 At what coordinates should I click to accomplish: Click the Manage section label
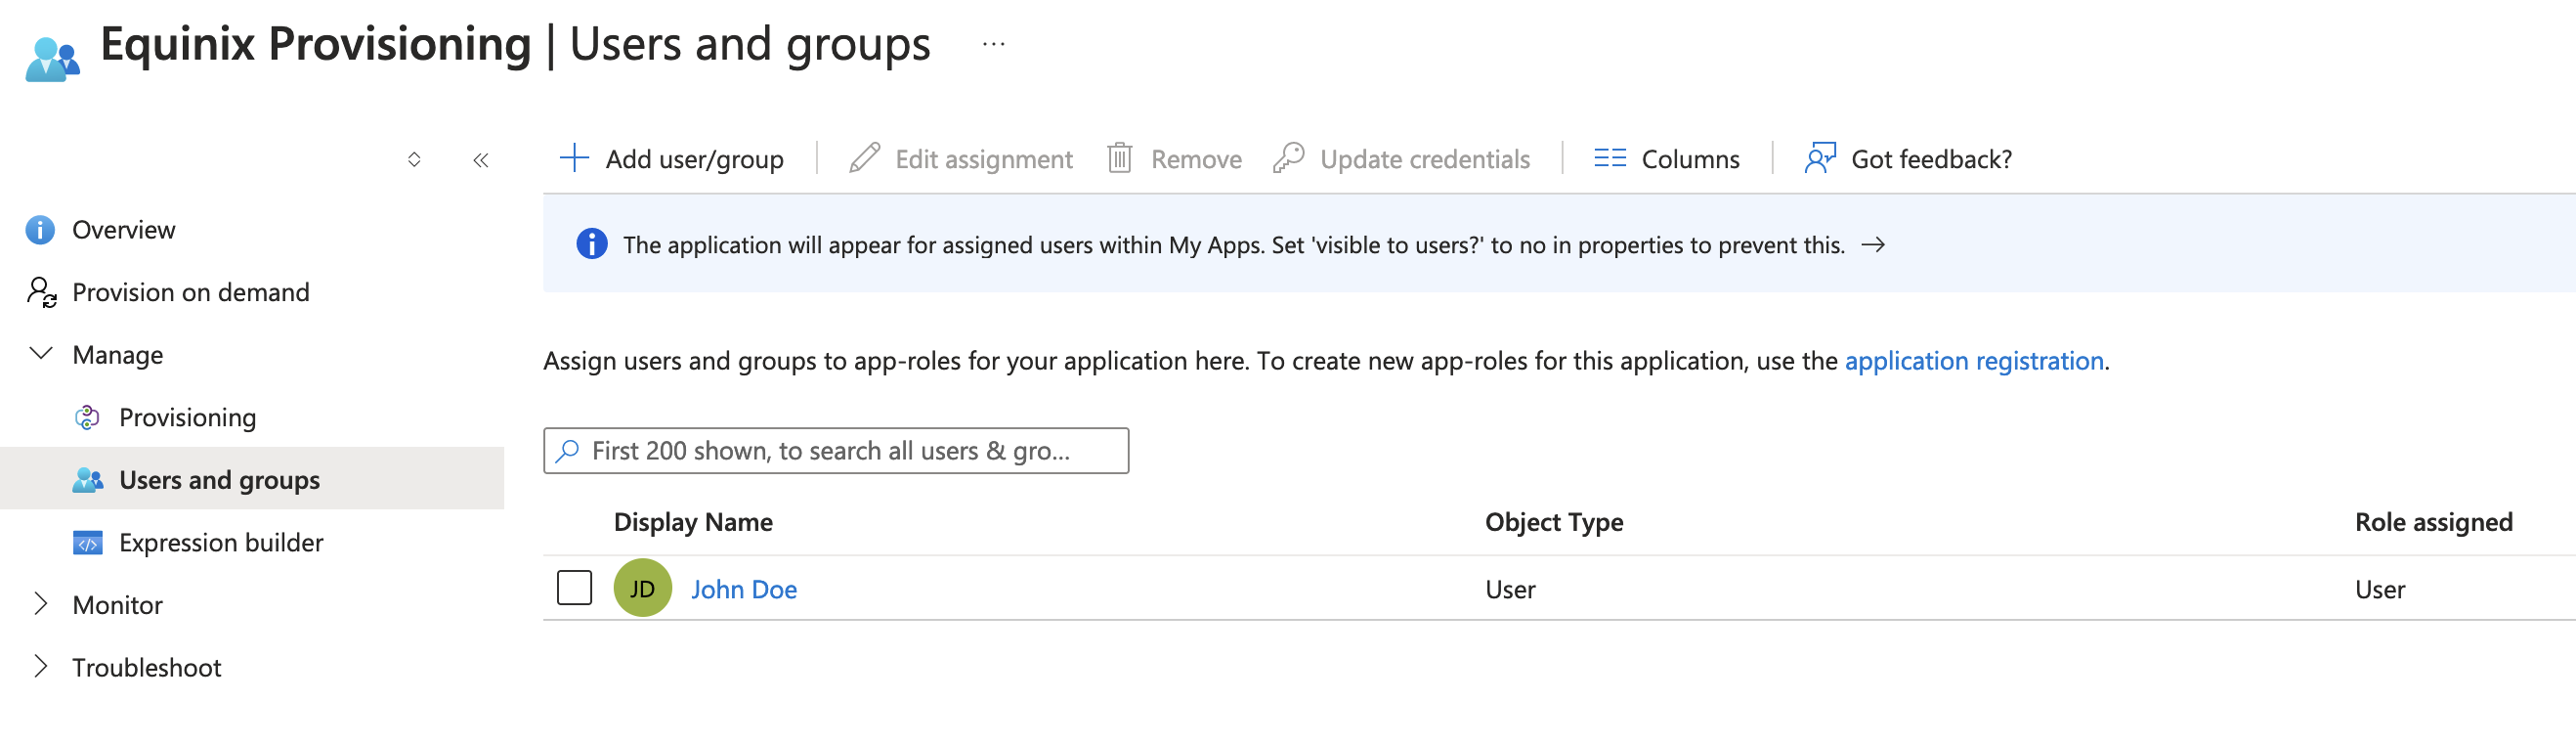(118, 355)
